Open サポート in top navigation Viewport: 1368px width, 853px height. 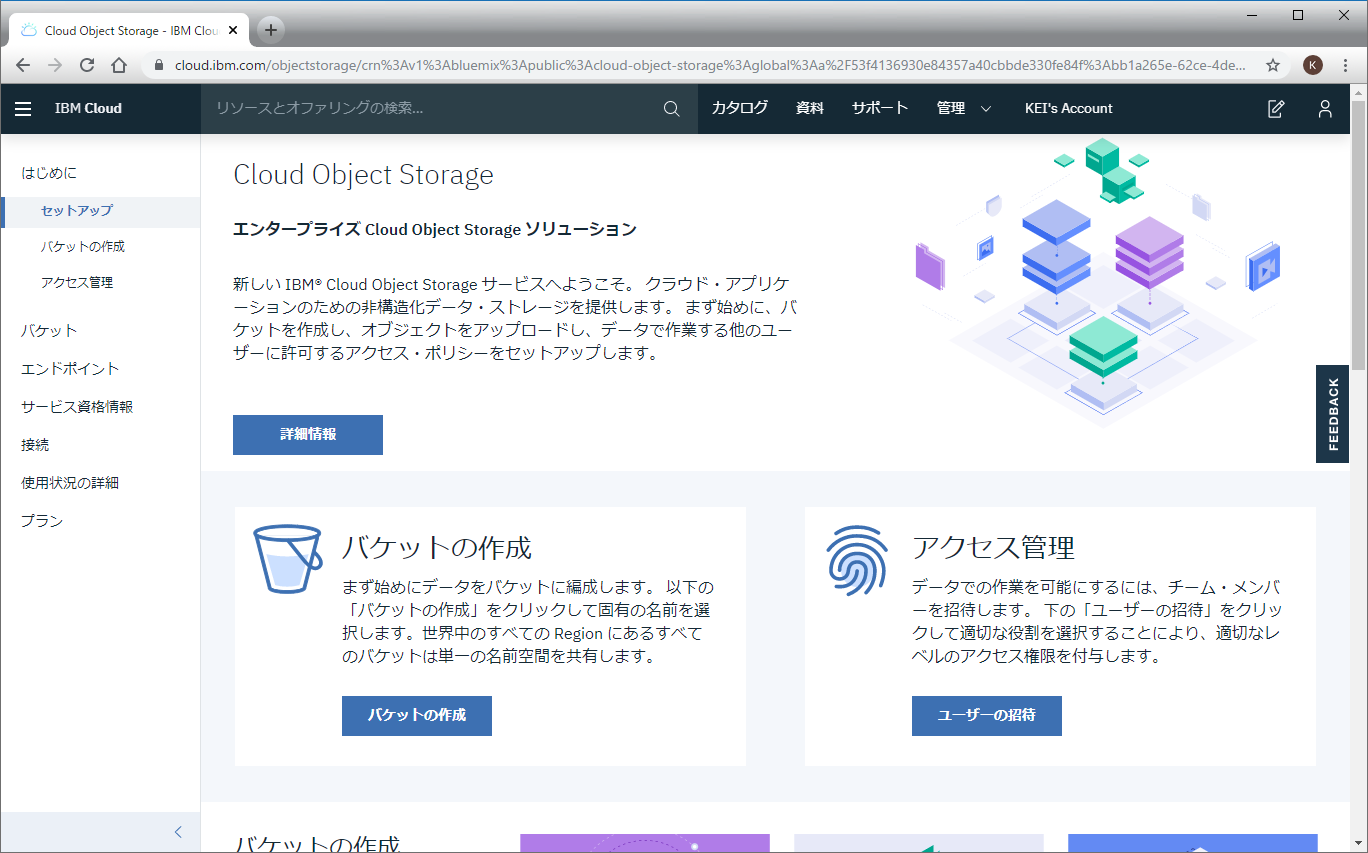(x=880, y=109)
